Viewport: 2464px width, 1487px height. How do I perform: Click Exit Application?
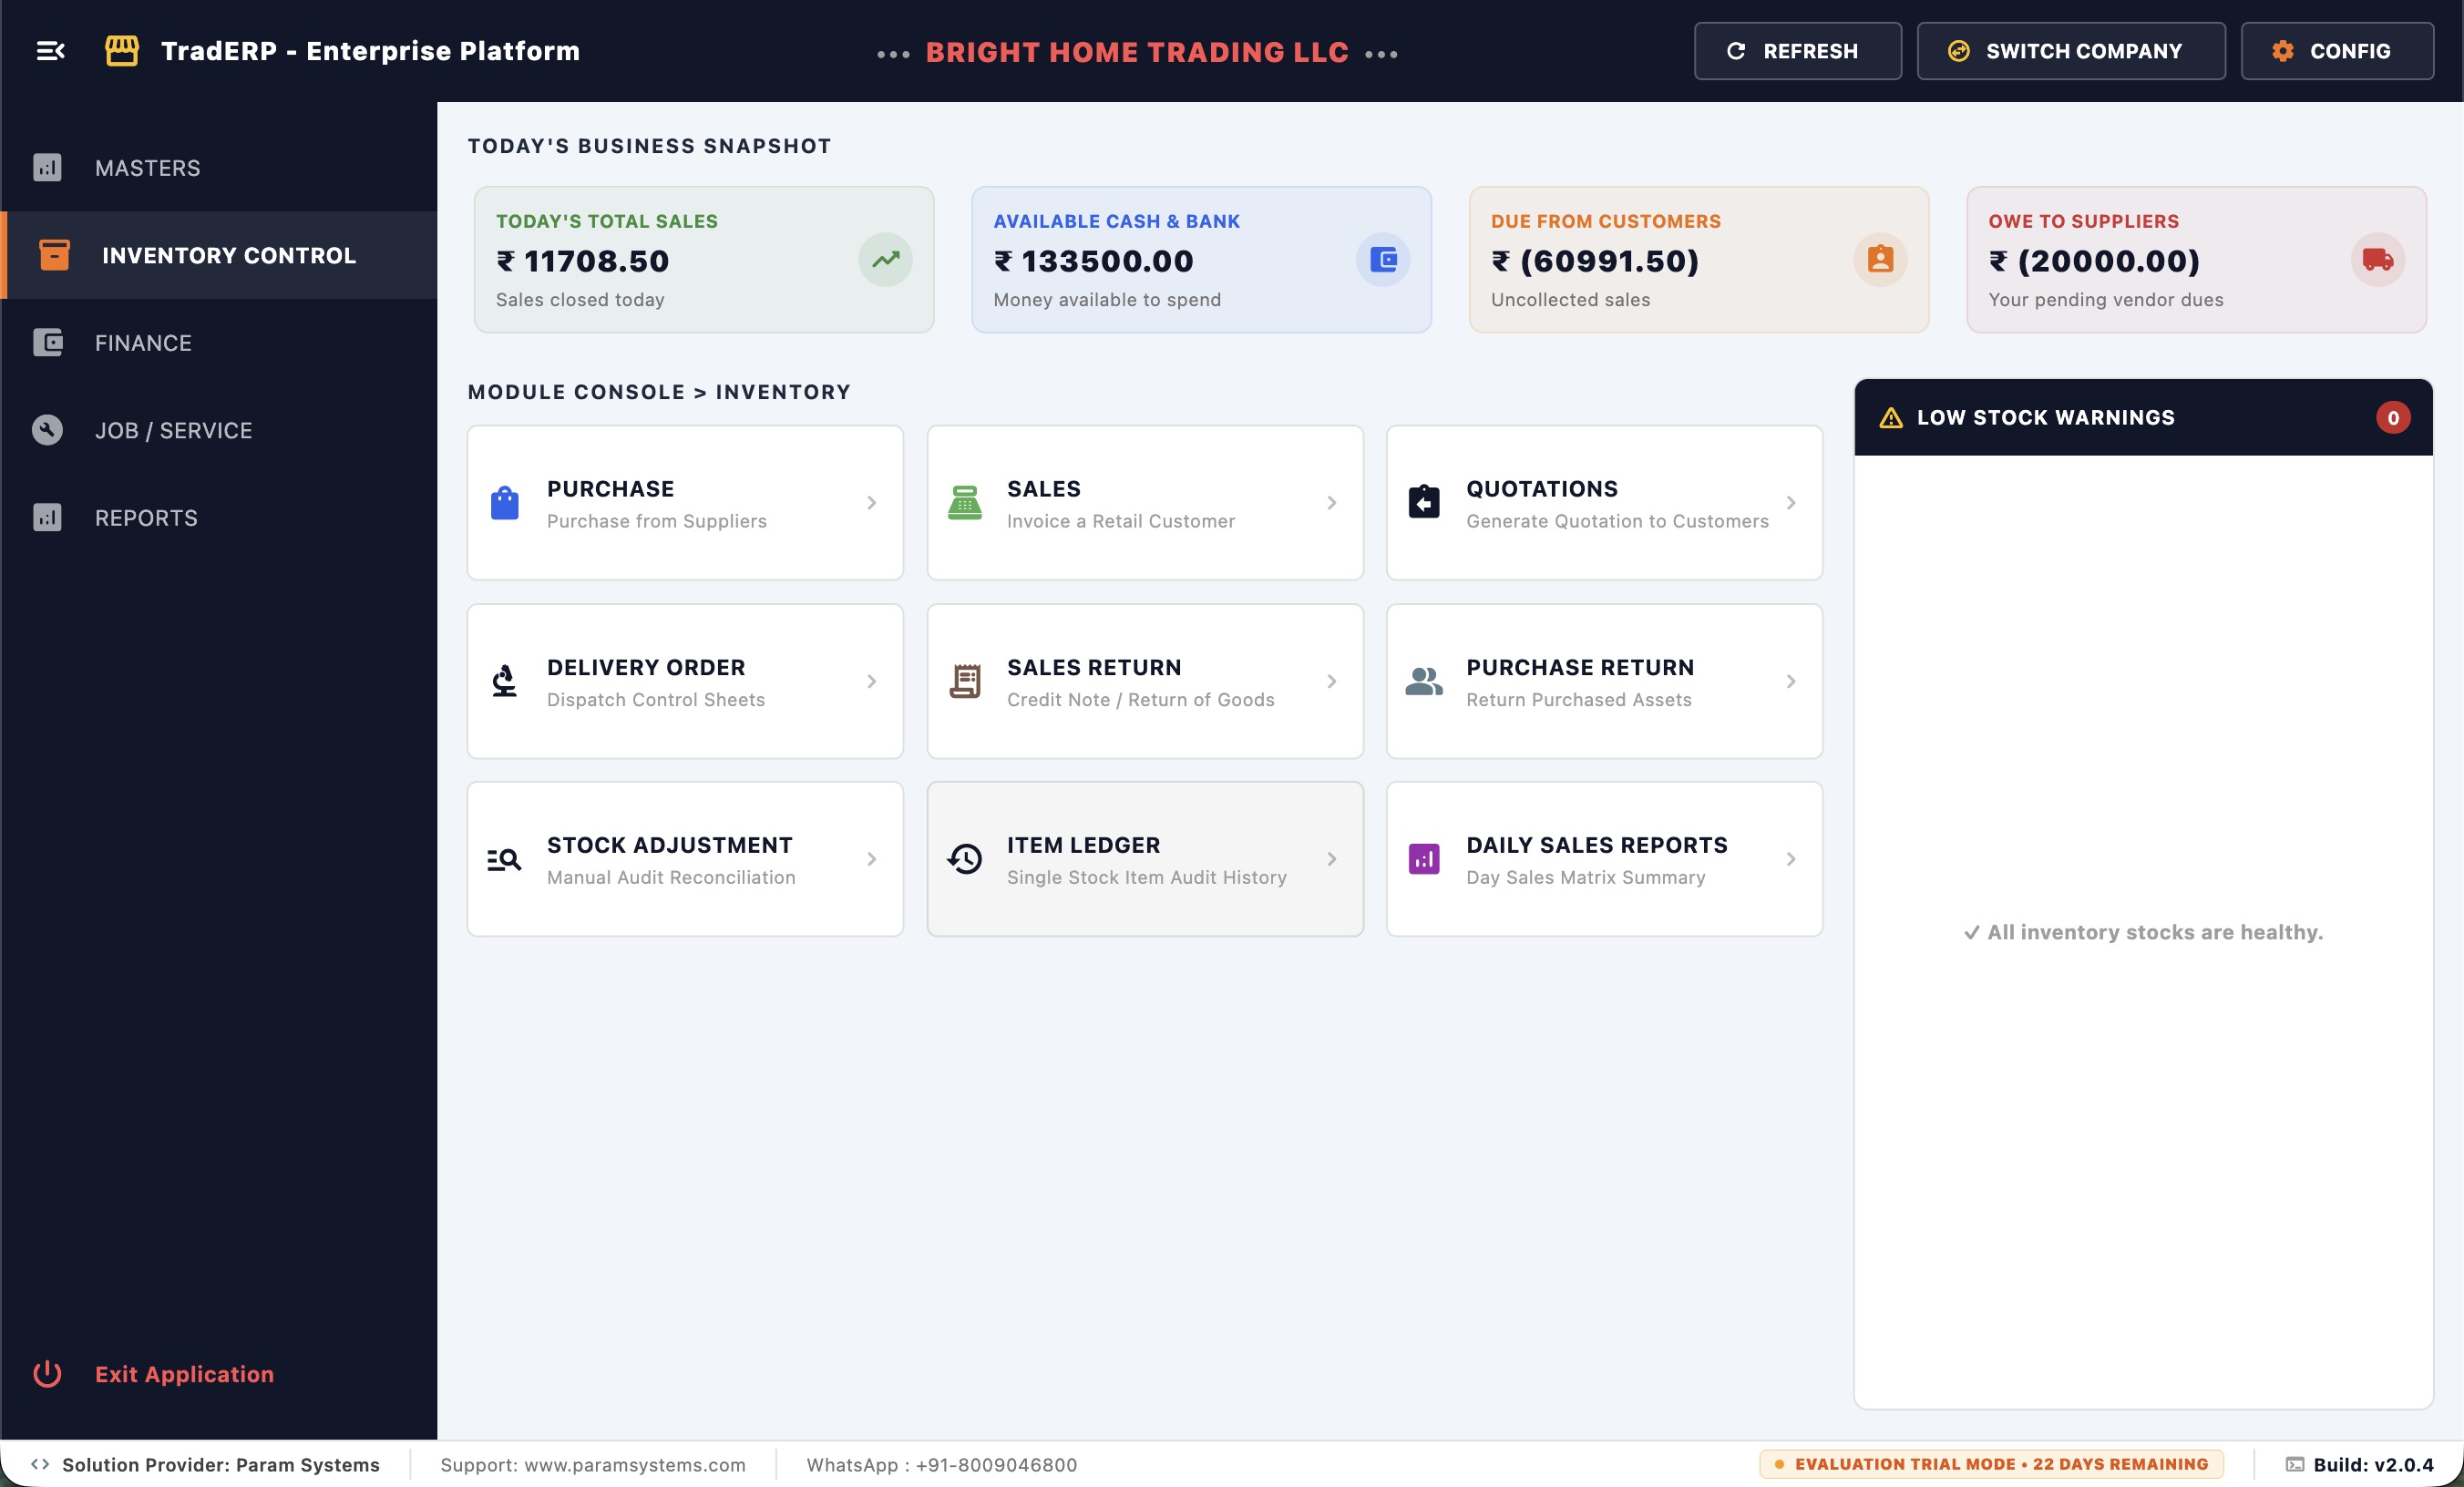pyautogui.click(x=184, y=1373)
